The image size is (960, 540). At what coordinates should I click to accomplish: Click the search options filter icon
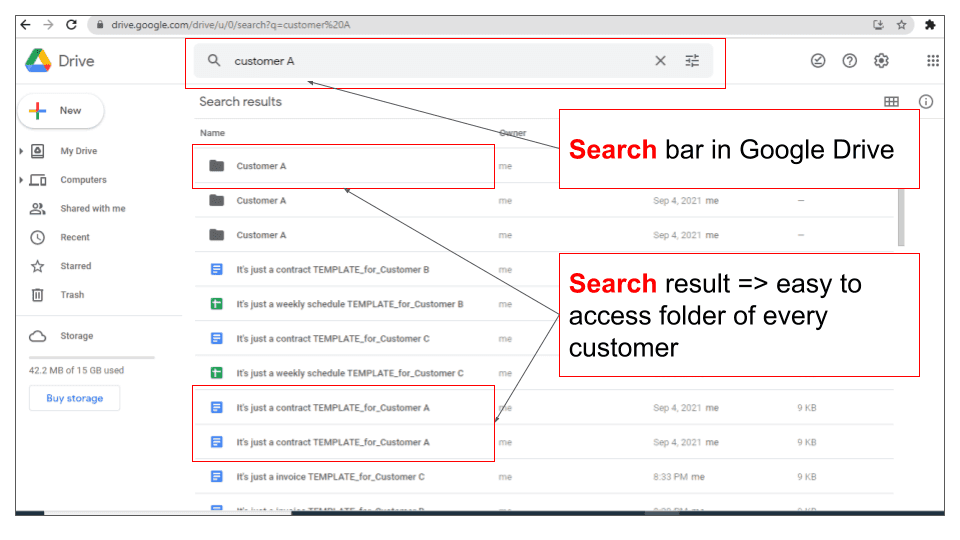[692, 61]
